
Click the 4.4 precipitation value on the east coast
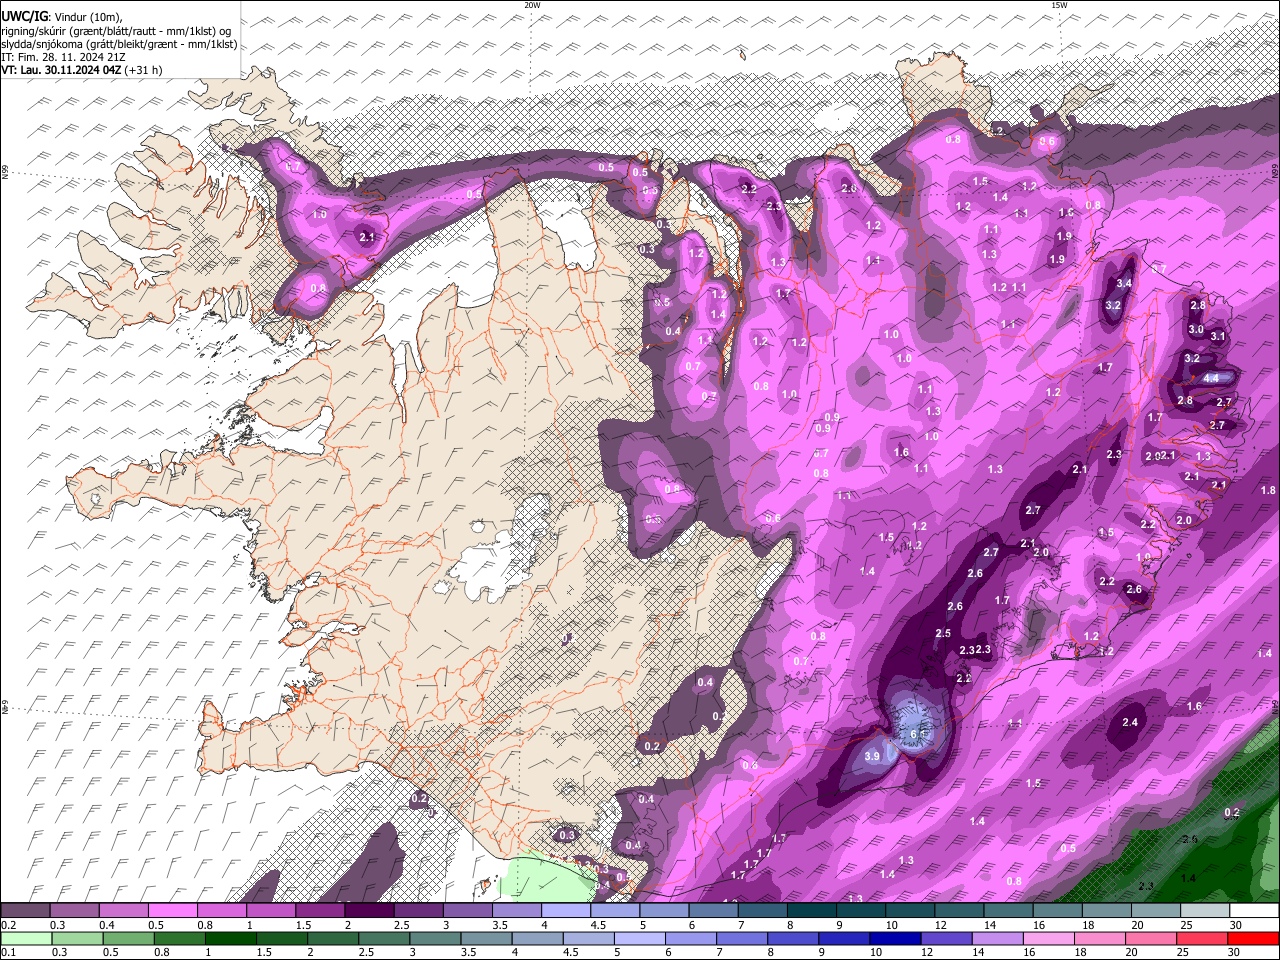(x=1211, y=378)
